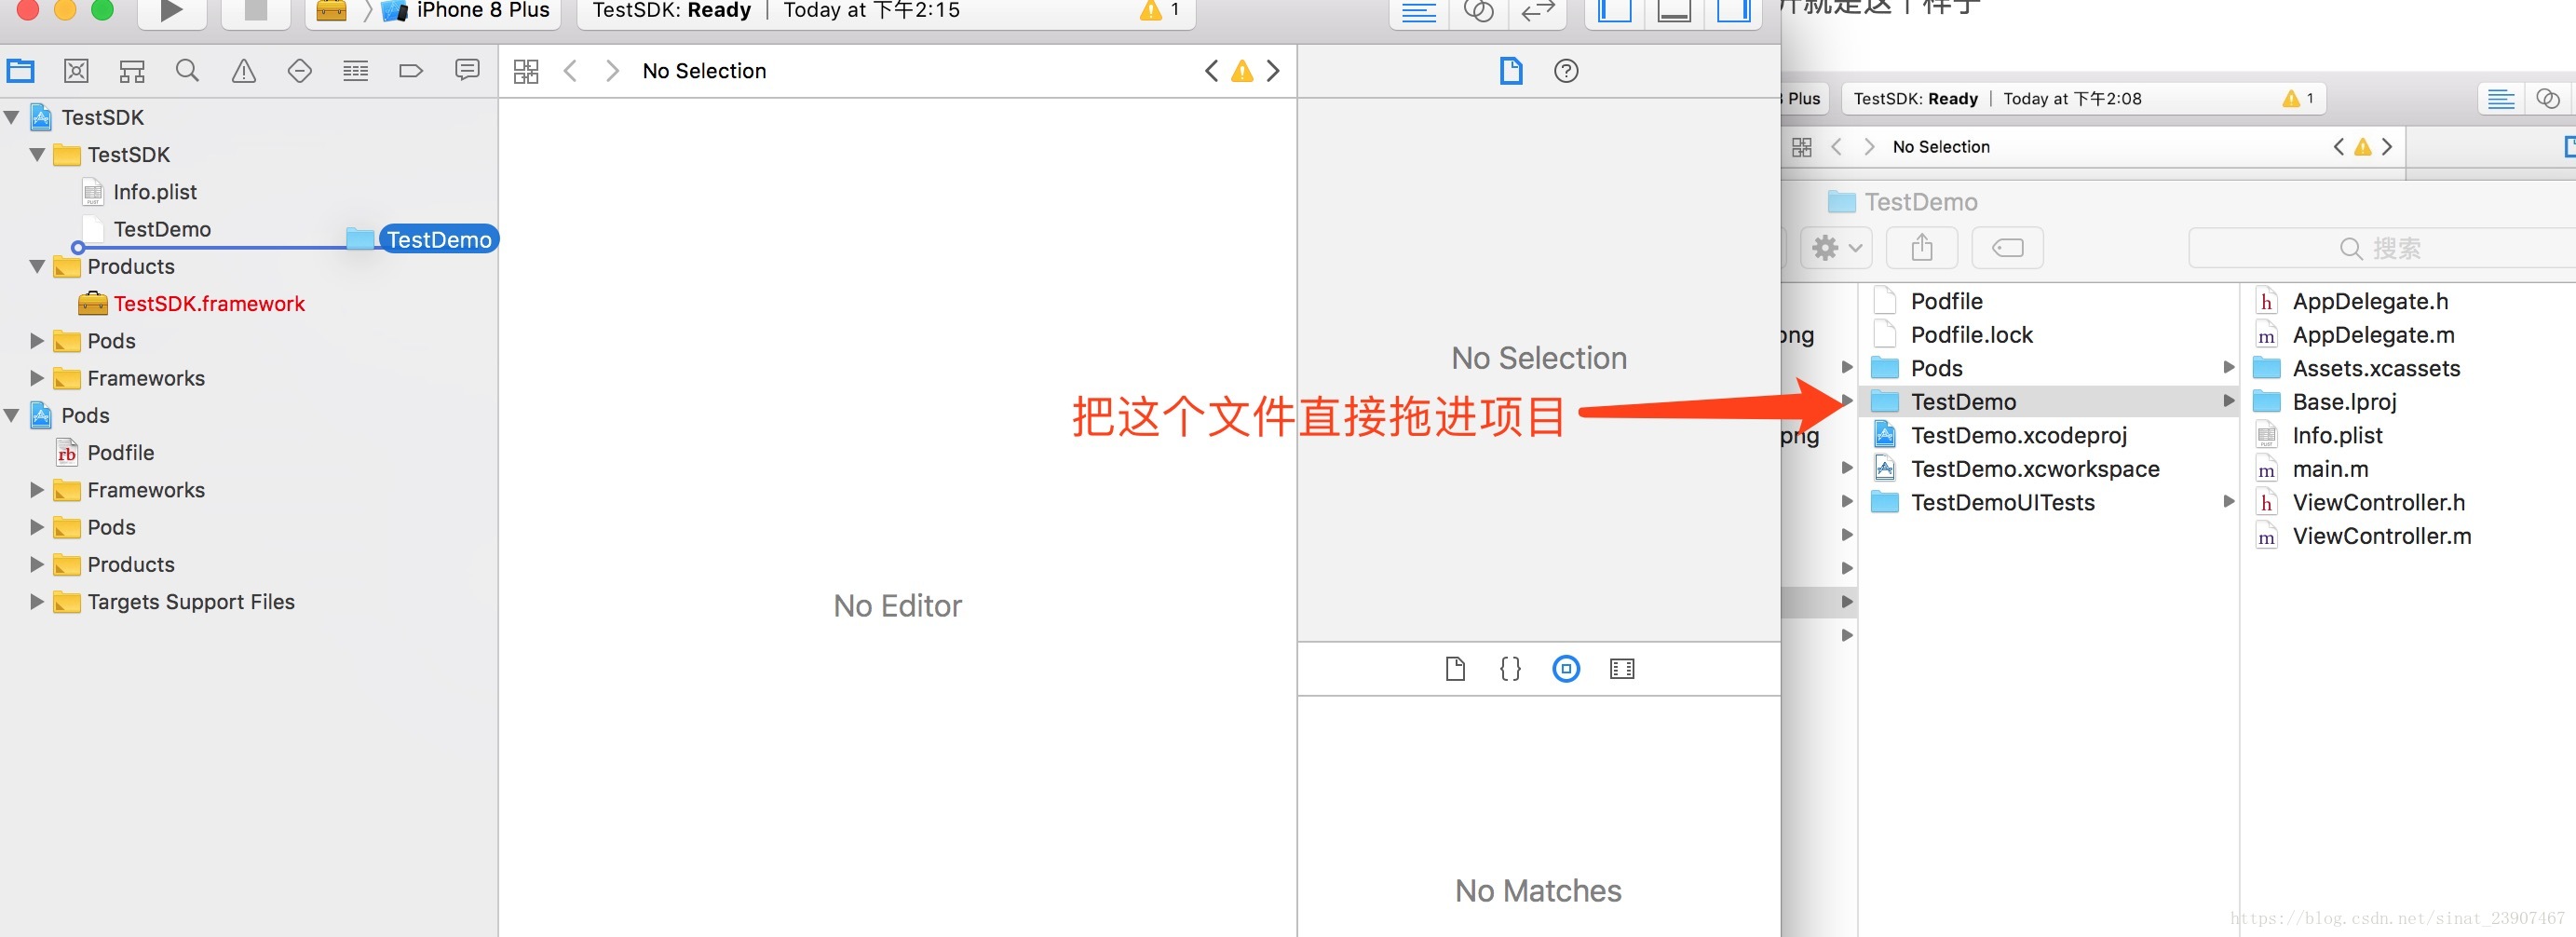Expand Targets Support Files group
Screen dimensions: 2576x937
(37, 602)
